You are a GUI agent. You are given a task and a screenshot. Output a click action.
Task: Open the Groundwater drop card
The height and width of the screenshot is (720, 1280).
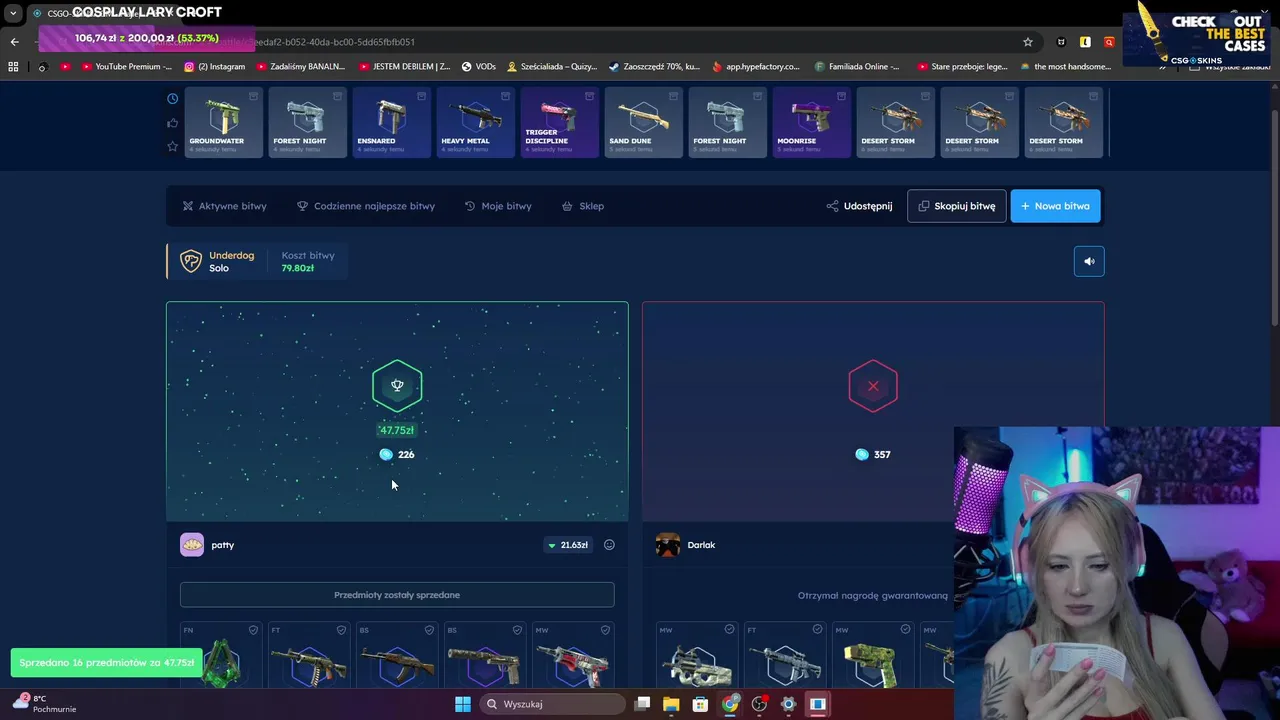[x=224, y=122]
